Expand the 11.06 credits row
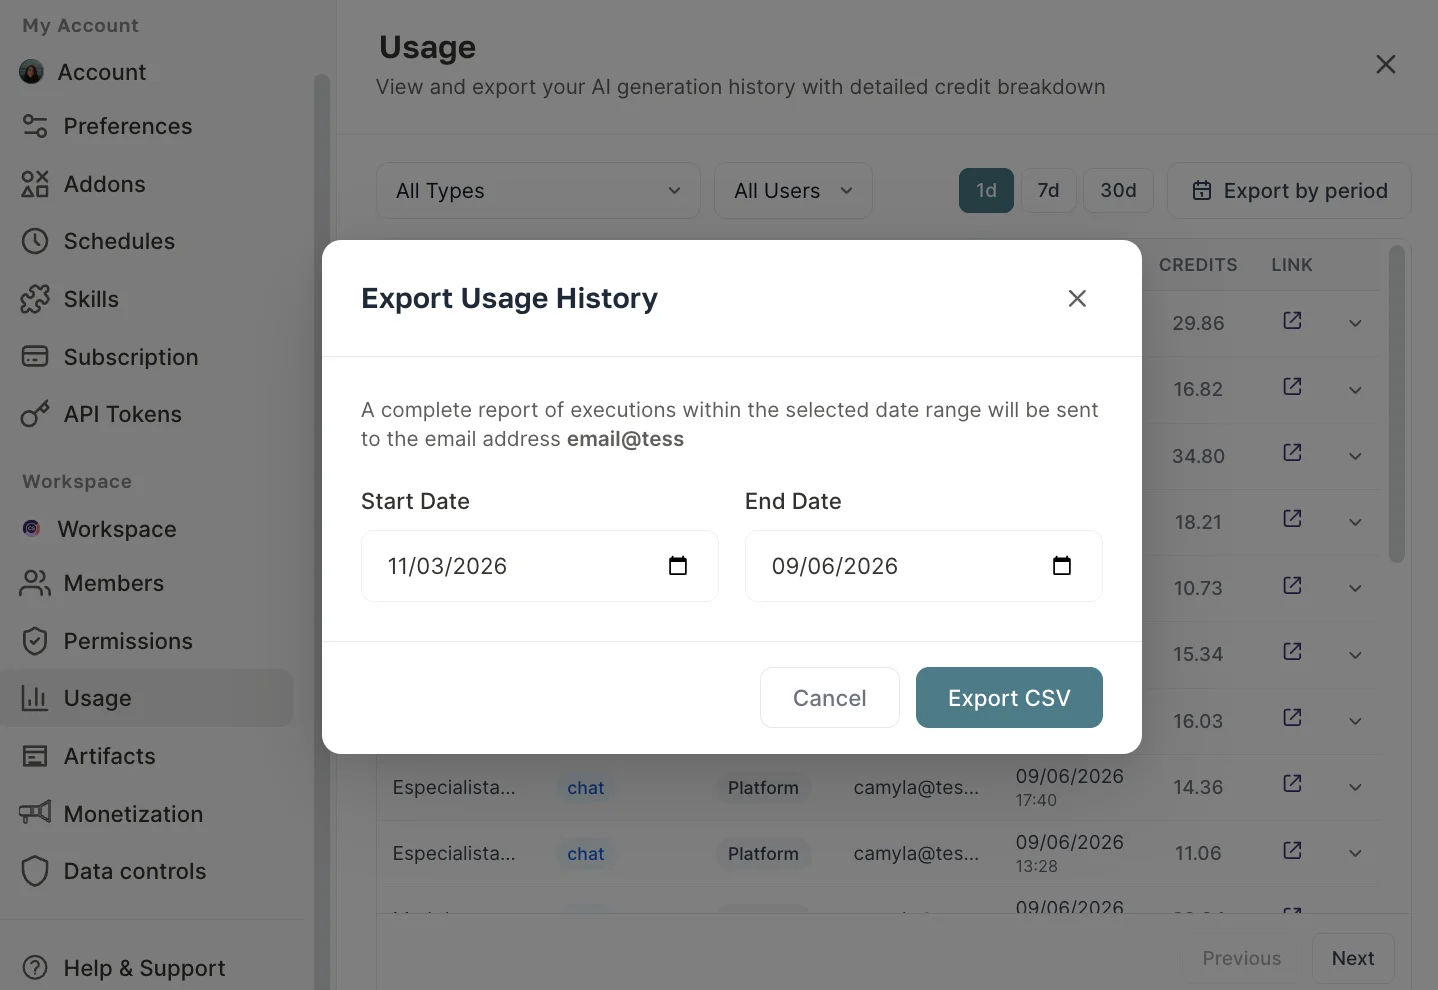The image size is (1438, 990). (1355, 853)
